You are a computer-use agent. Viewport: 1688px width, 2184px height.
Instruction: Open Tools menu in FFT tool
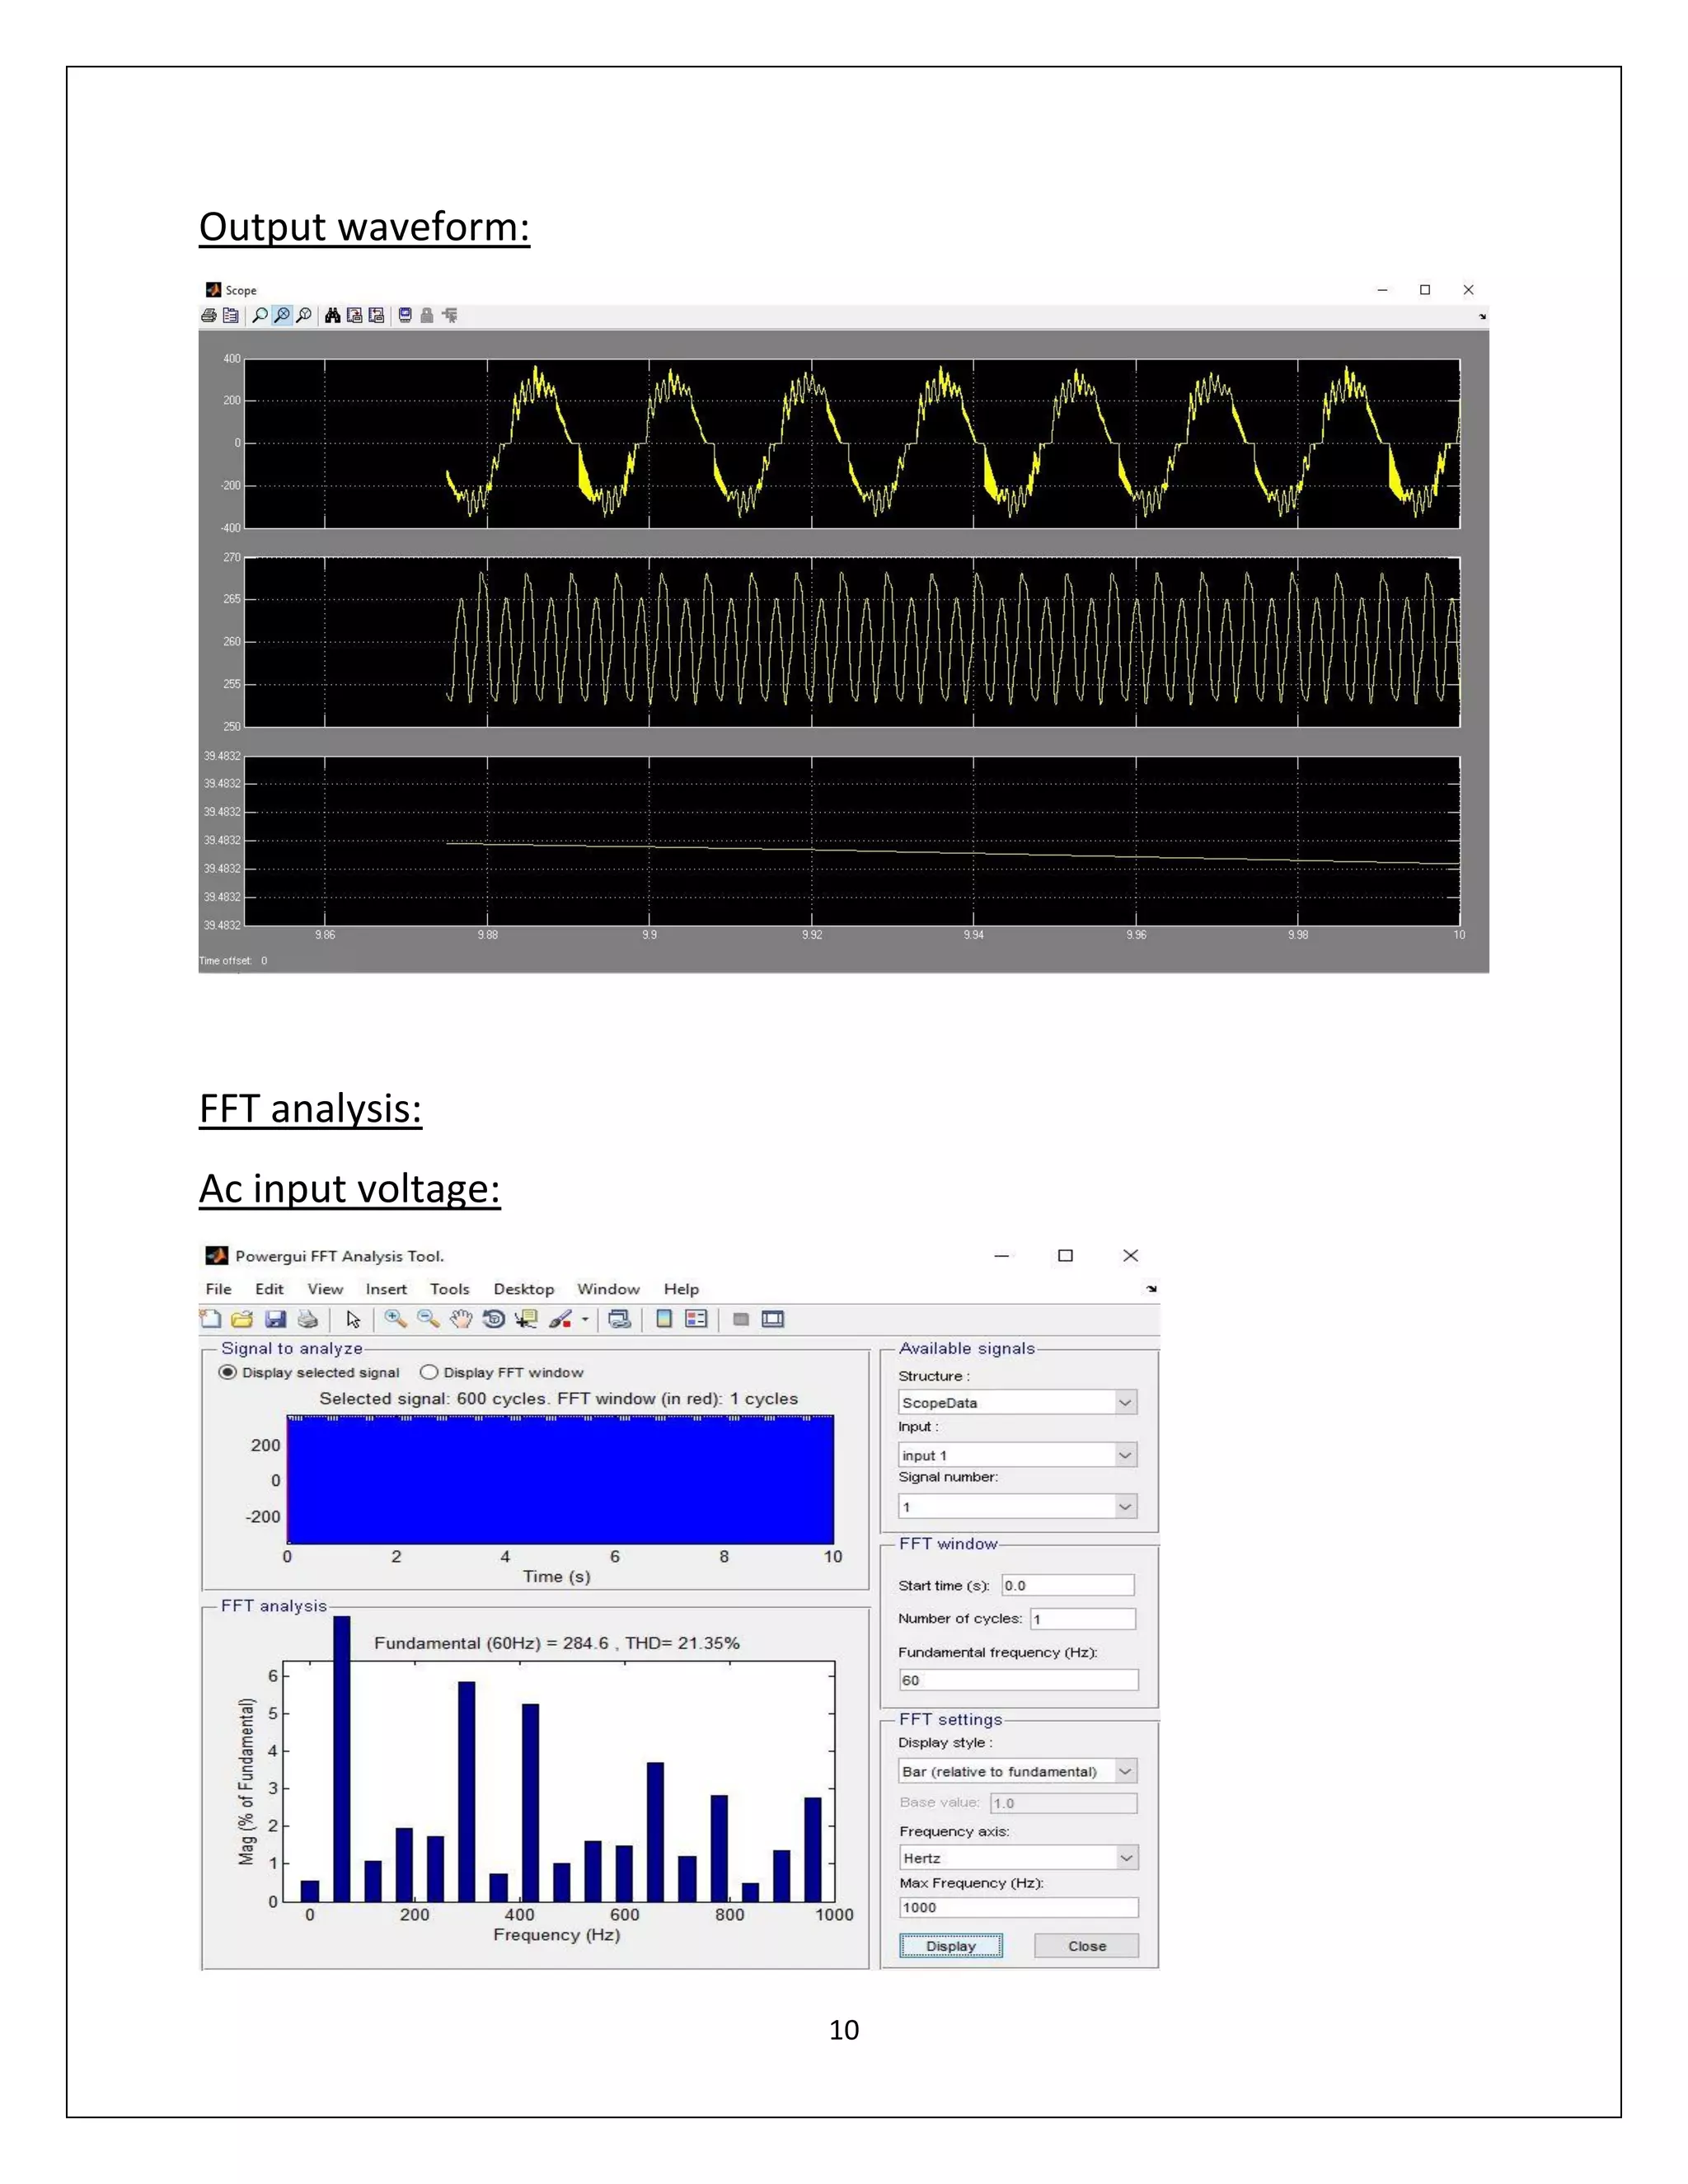click(449, 1289)
